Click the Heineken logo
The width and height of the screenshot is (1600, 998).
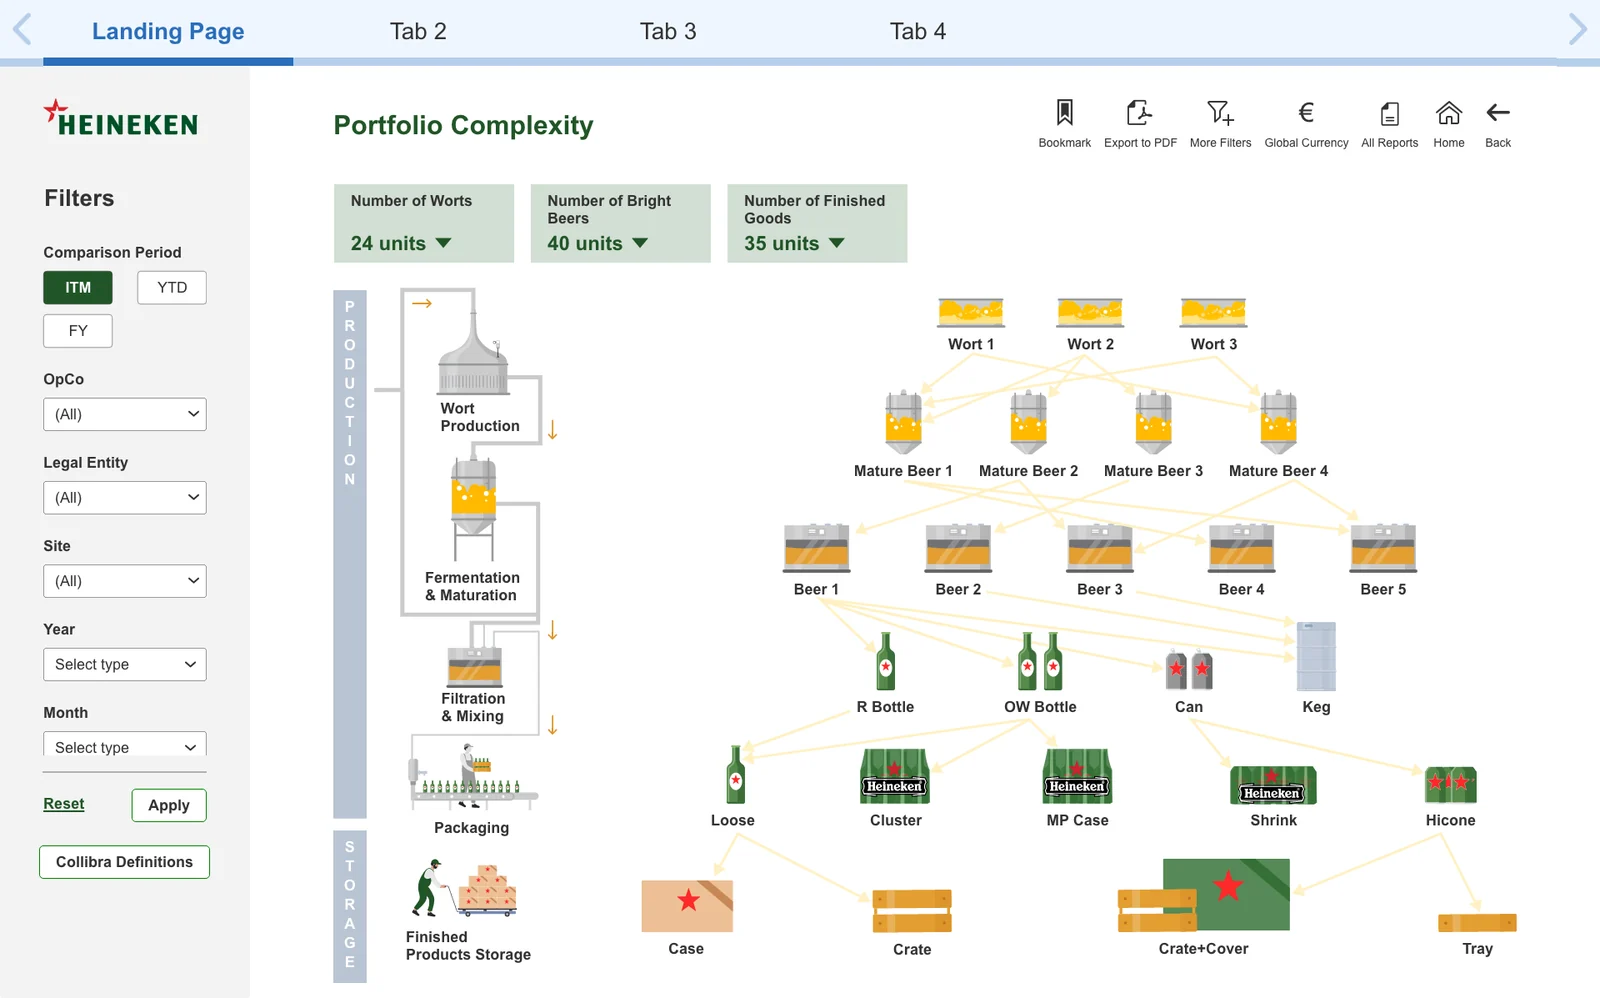[x=121, y=118]
